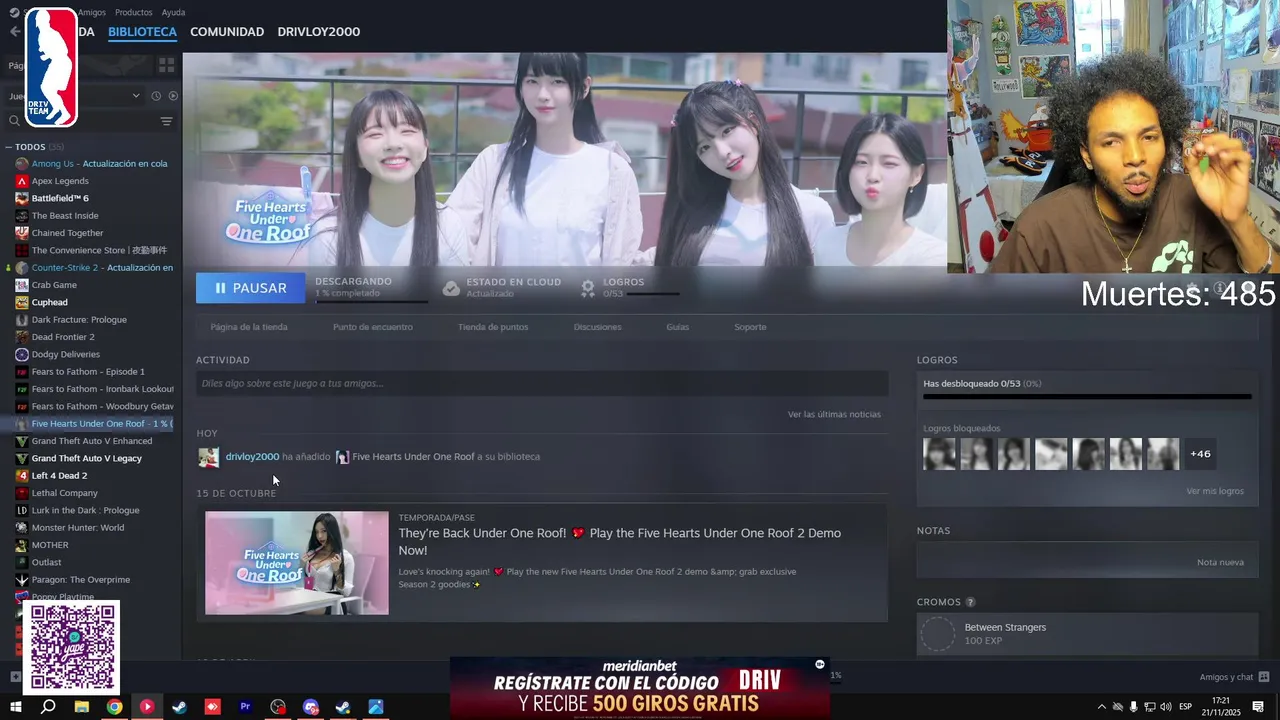
Task: Open Página de la tienda link
Action: coord(249,327)
